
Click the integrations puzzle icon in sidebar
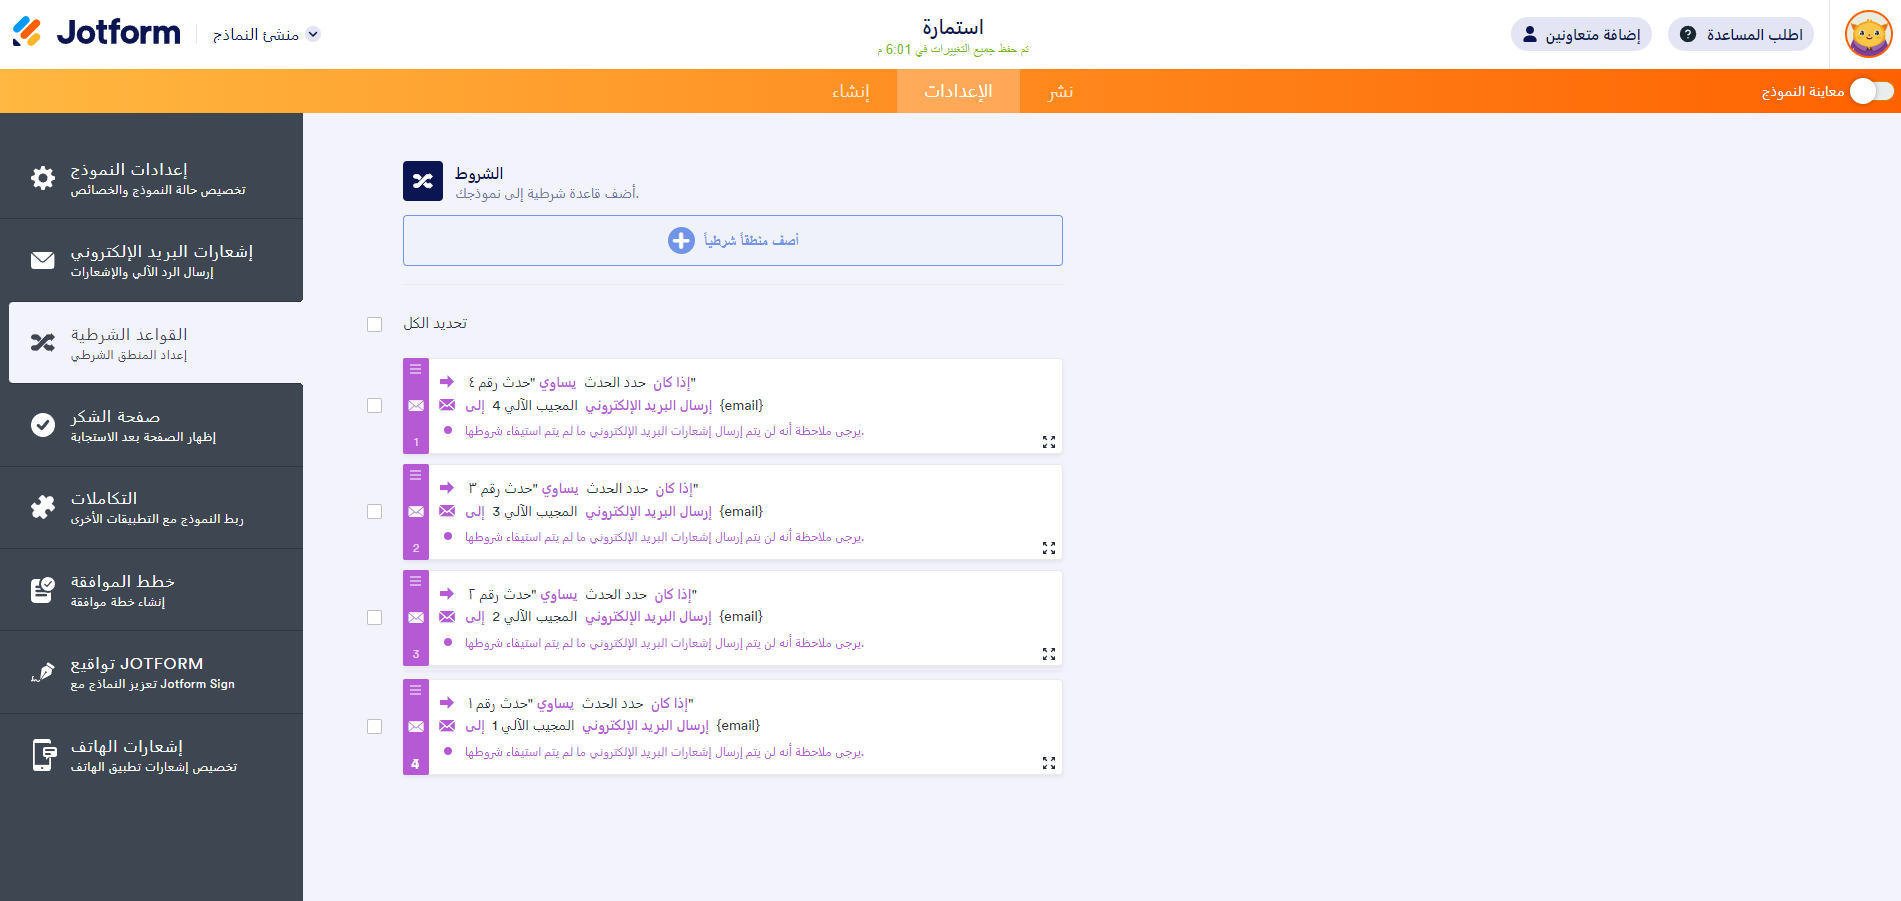(x=42, y=507)
